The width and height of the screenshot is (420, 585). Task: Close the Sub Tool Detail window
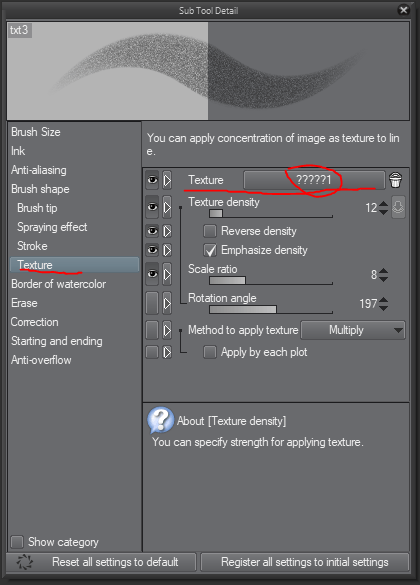point(403,10)
